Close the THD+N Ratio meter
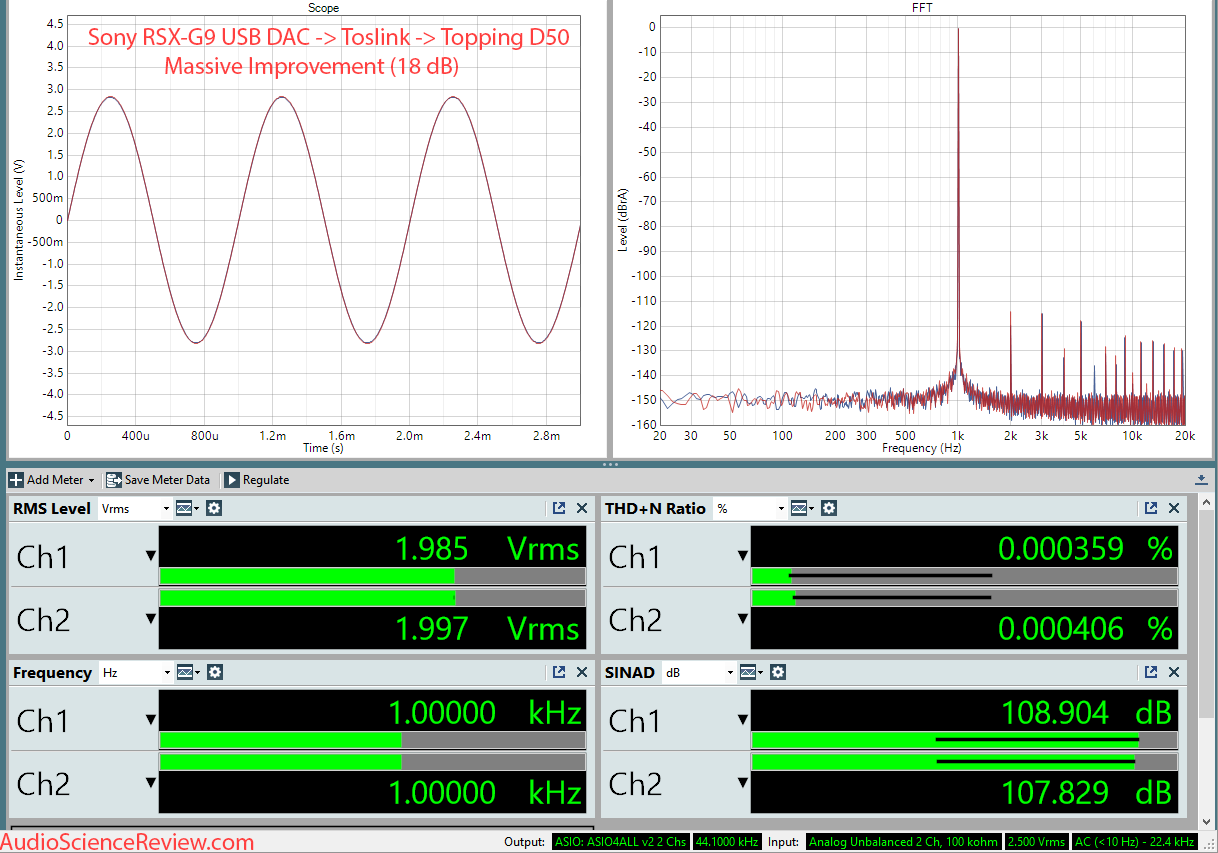 tap(1174, 509)
